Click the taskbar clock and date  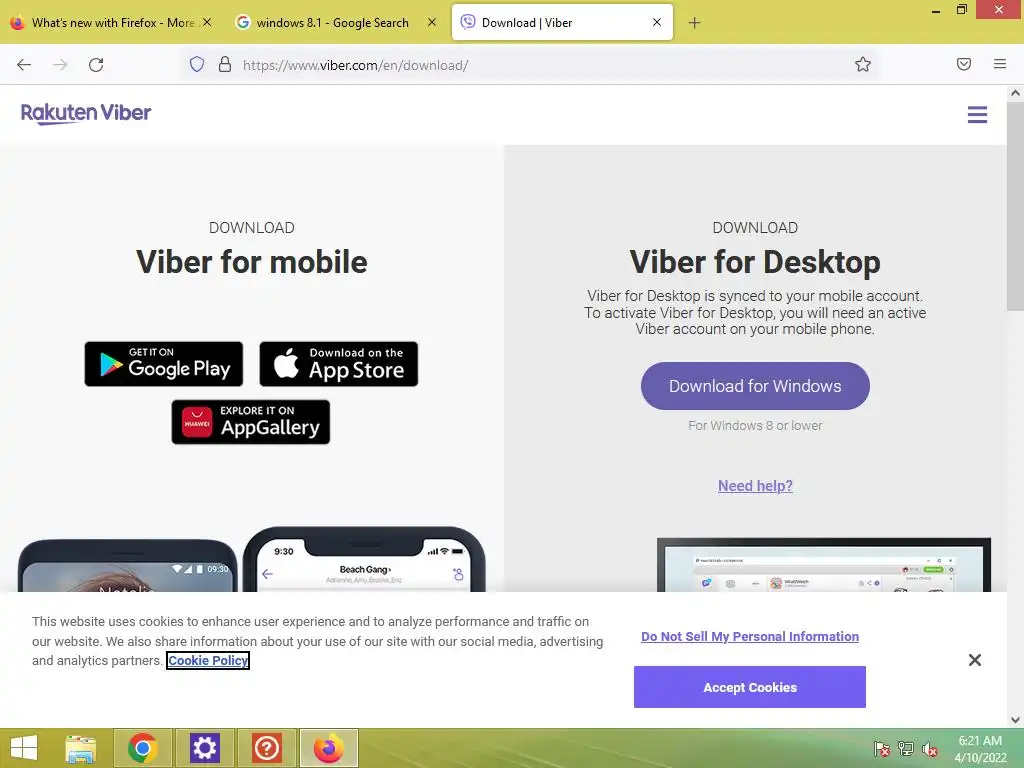click(x=980, y=749)
